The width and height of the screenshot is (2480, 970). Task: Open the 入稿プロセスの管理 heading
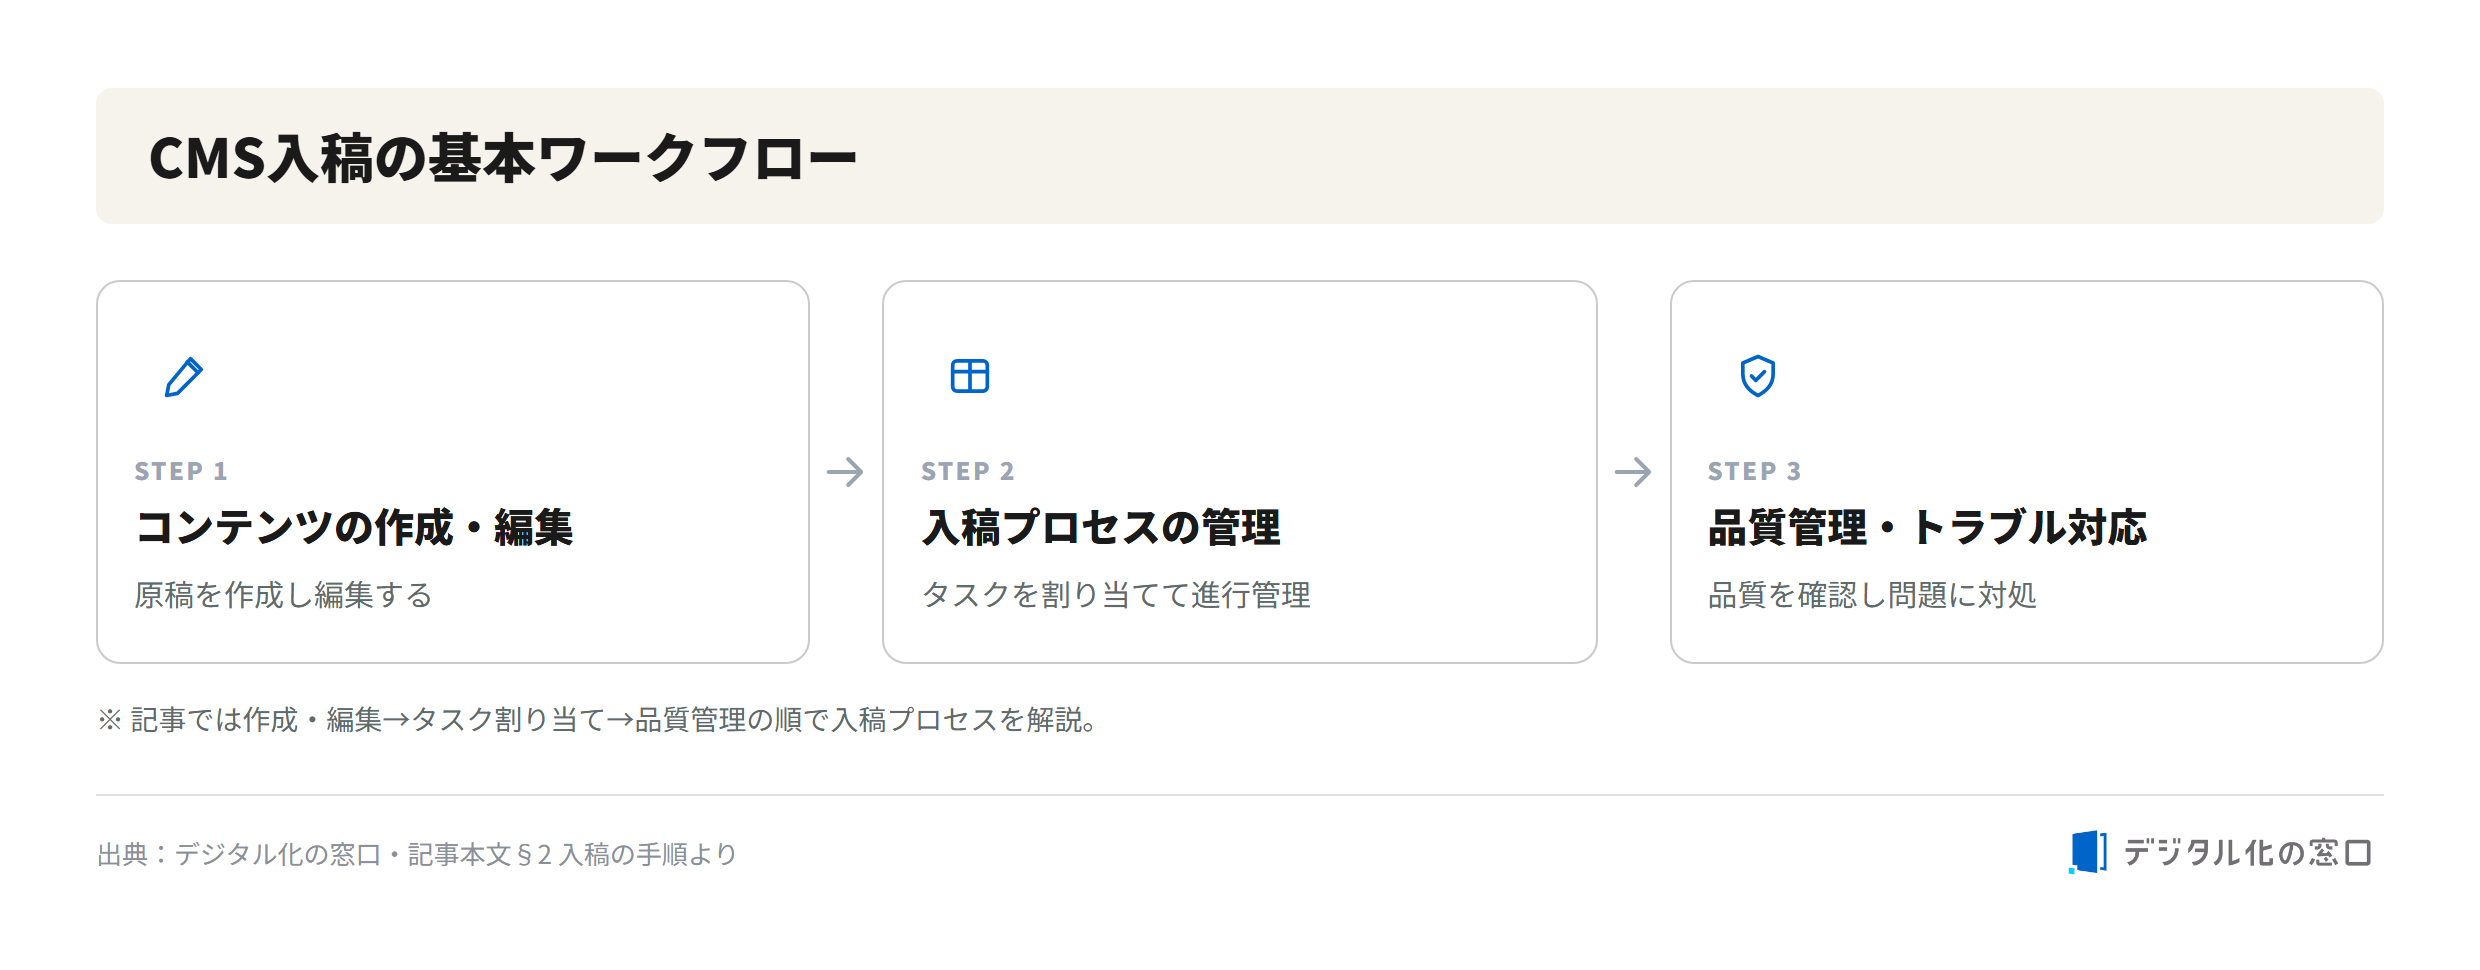(1101, 528)
